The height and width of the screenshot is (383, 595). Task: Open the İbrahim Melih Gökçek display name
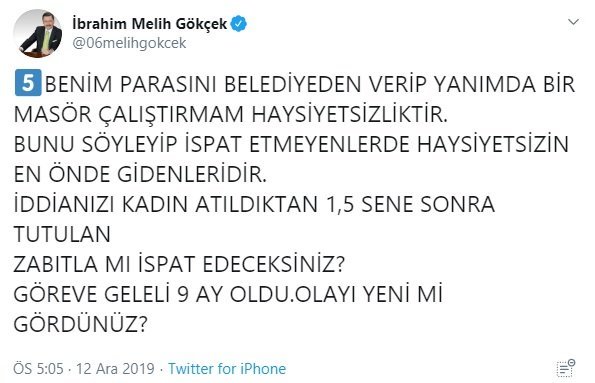[150, 24]
